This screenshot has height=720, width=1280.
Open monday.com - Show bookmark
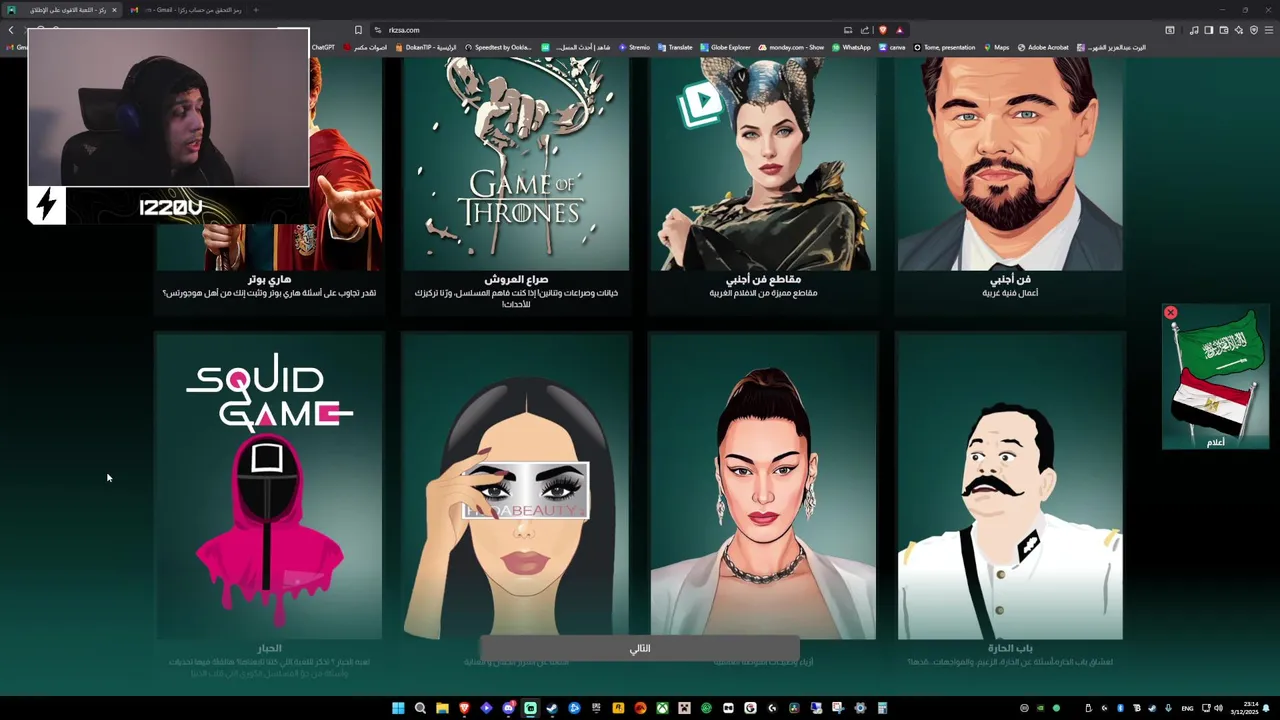pyautogui.click(x=791, y=47)
